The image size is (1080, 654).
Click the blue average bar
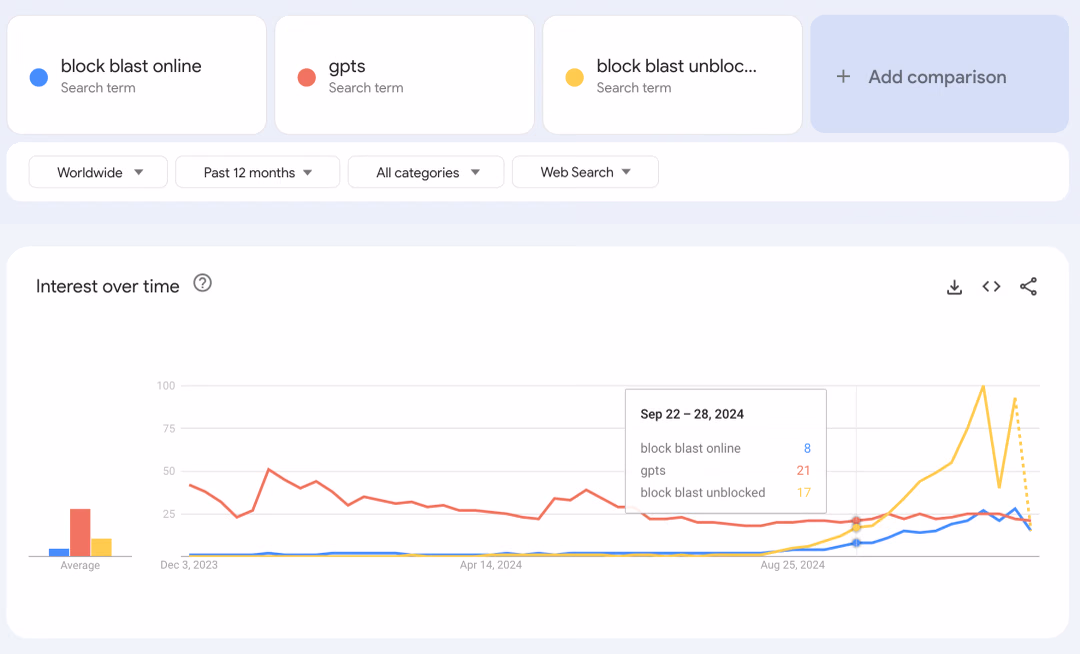59,552
